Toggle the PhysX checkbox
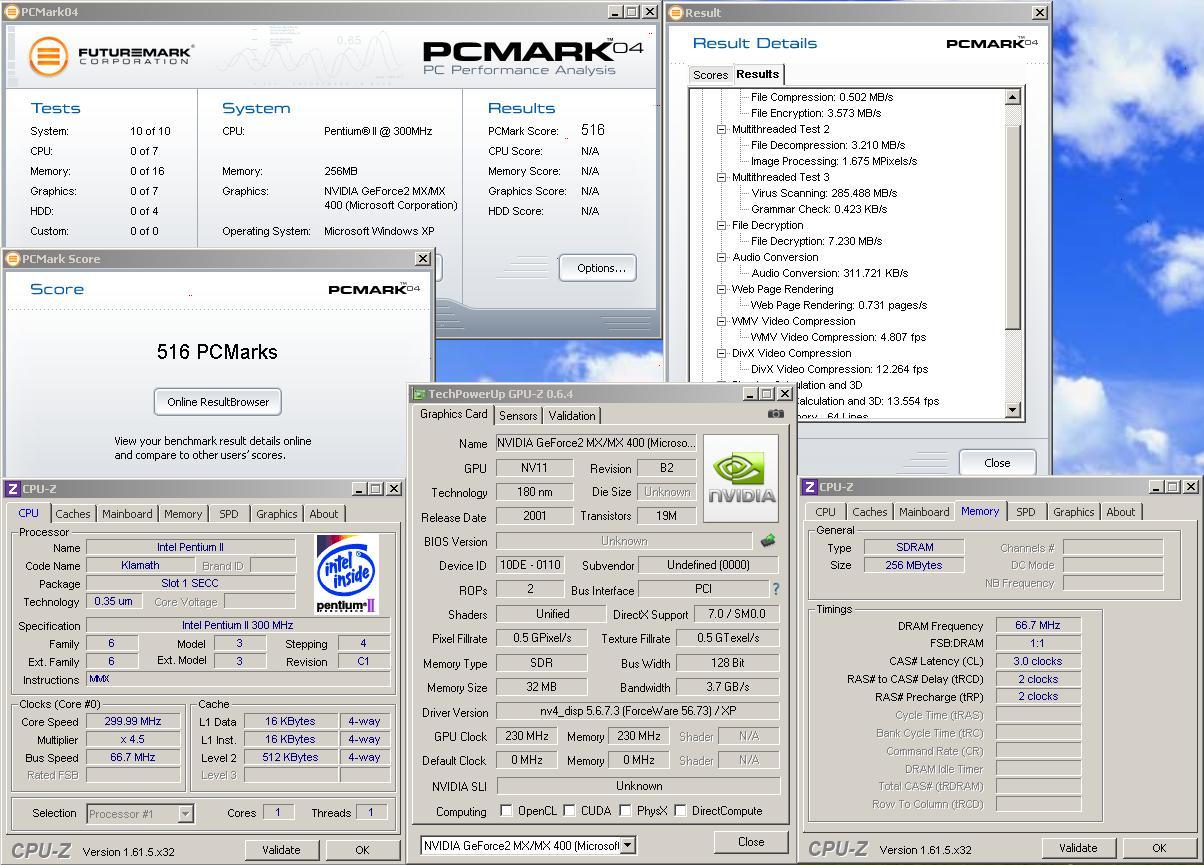 (625, 811)
